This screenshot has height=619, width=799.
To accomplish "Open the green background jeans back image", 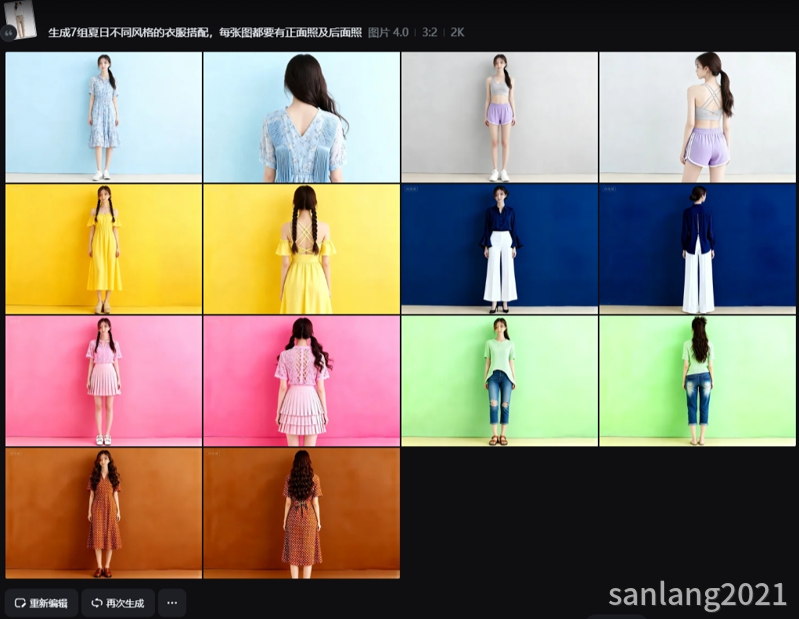I will pyautogui.click(x=697, y=381).
